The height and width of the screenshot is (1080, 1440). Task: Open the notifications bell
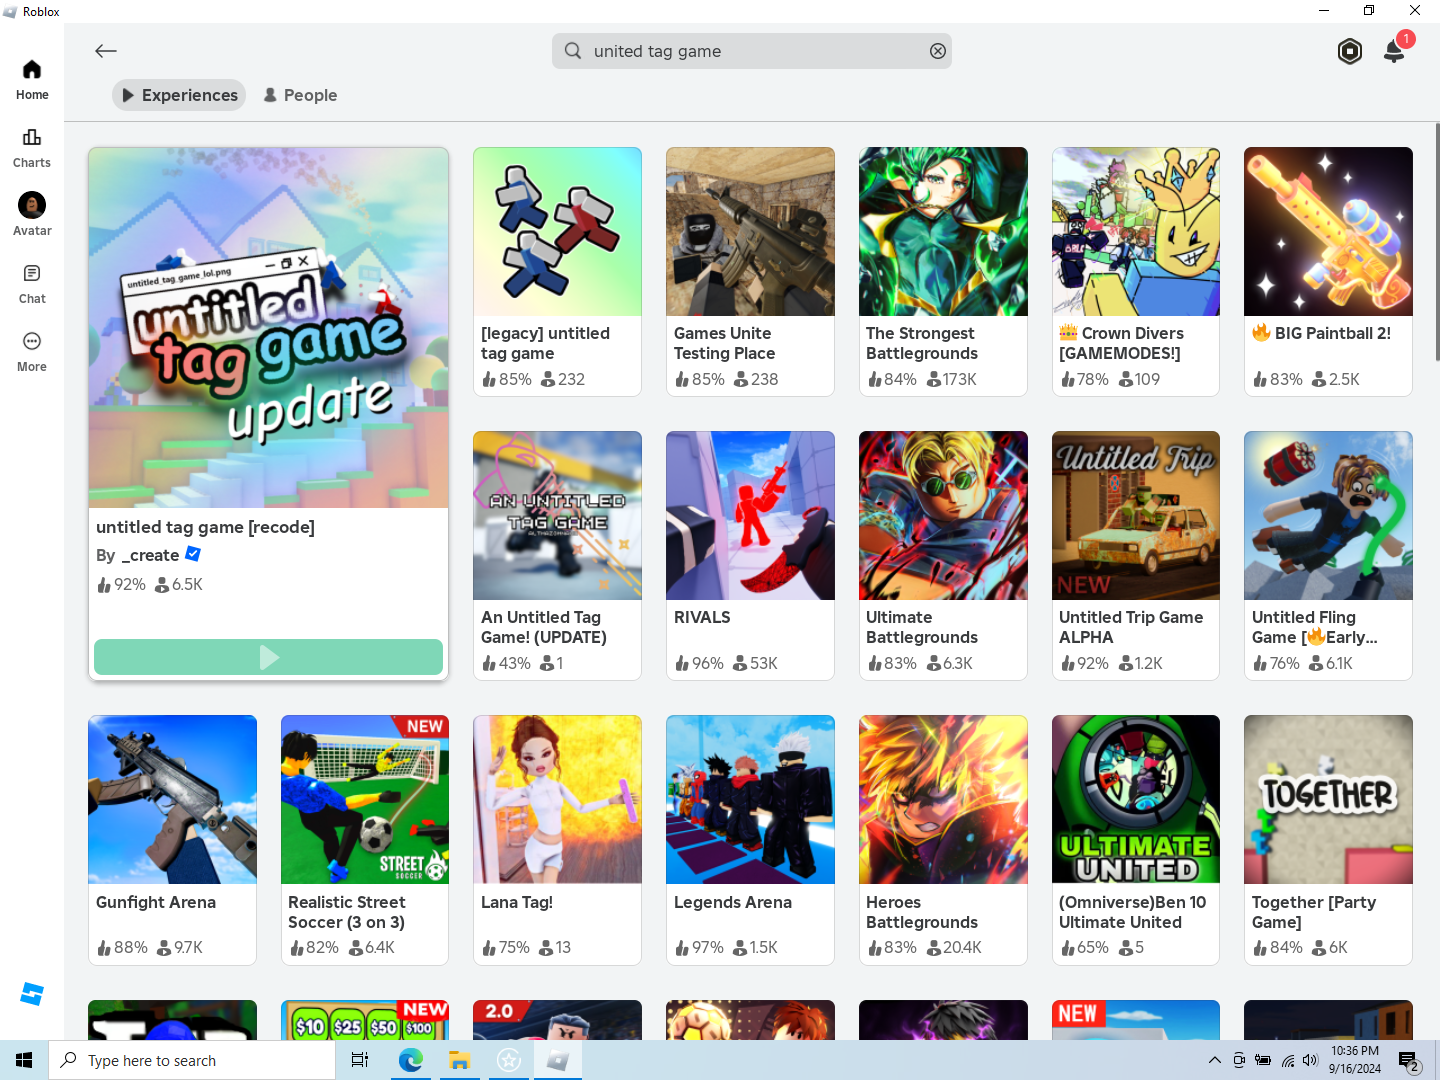pyautogui.click(x=1394, y=51)
